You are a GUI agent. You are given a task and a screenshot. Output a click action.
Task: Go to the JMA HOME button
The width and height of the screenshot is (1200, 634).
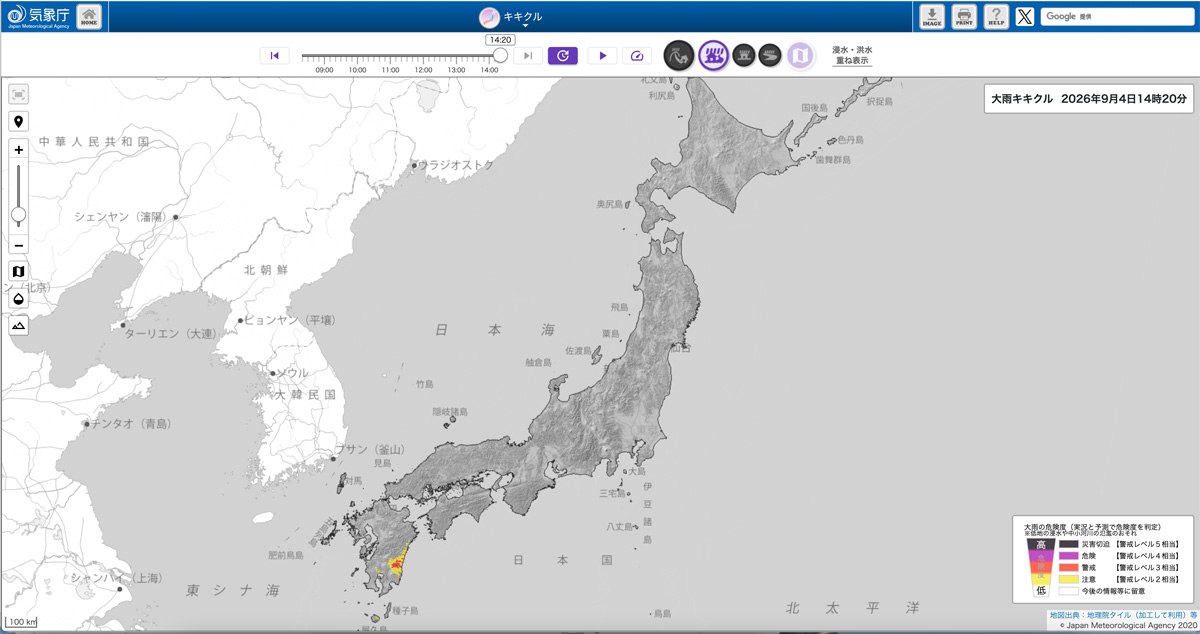[89, 16]
